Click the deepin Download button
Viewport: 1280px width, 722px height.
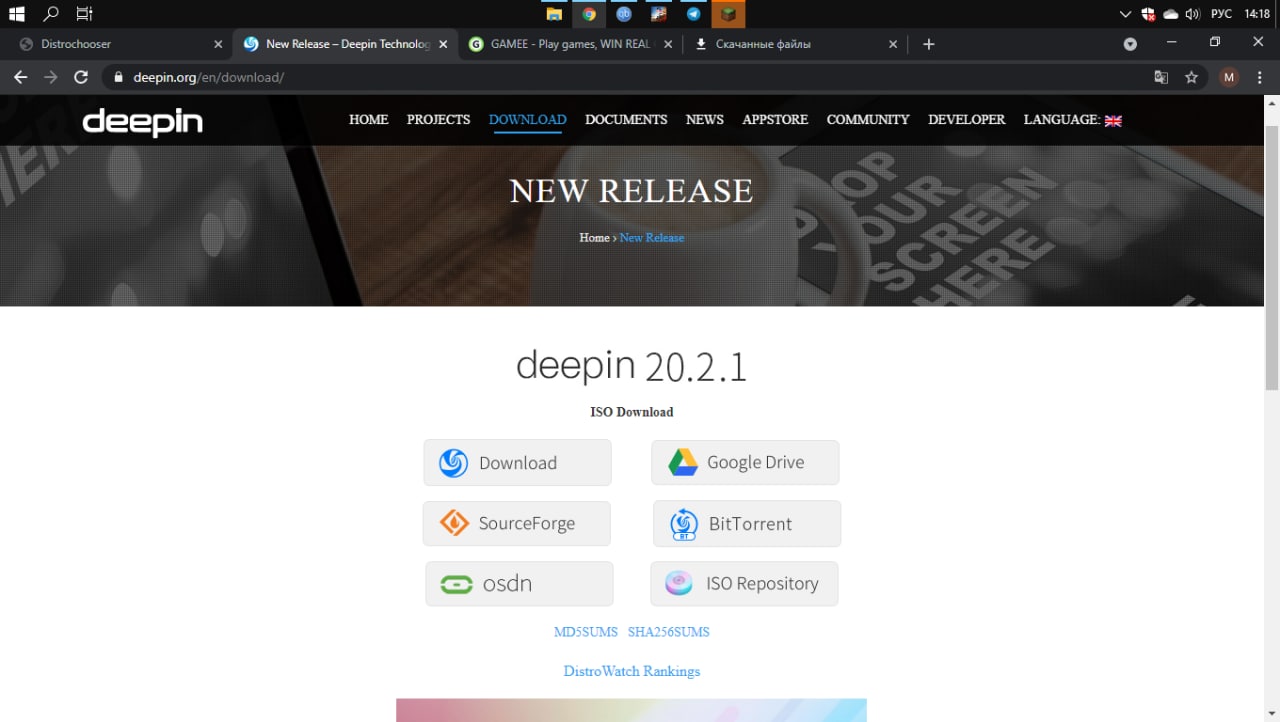pyautogui.click(x=517, y=463)
